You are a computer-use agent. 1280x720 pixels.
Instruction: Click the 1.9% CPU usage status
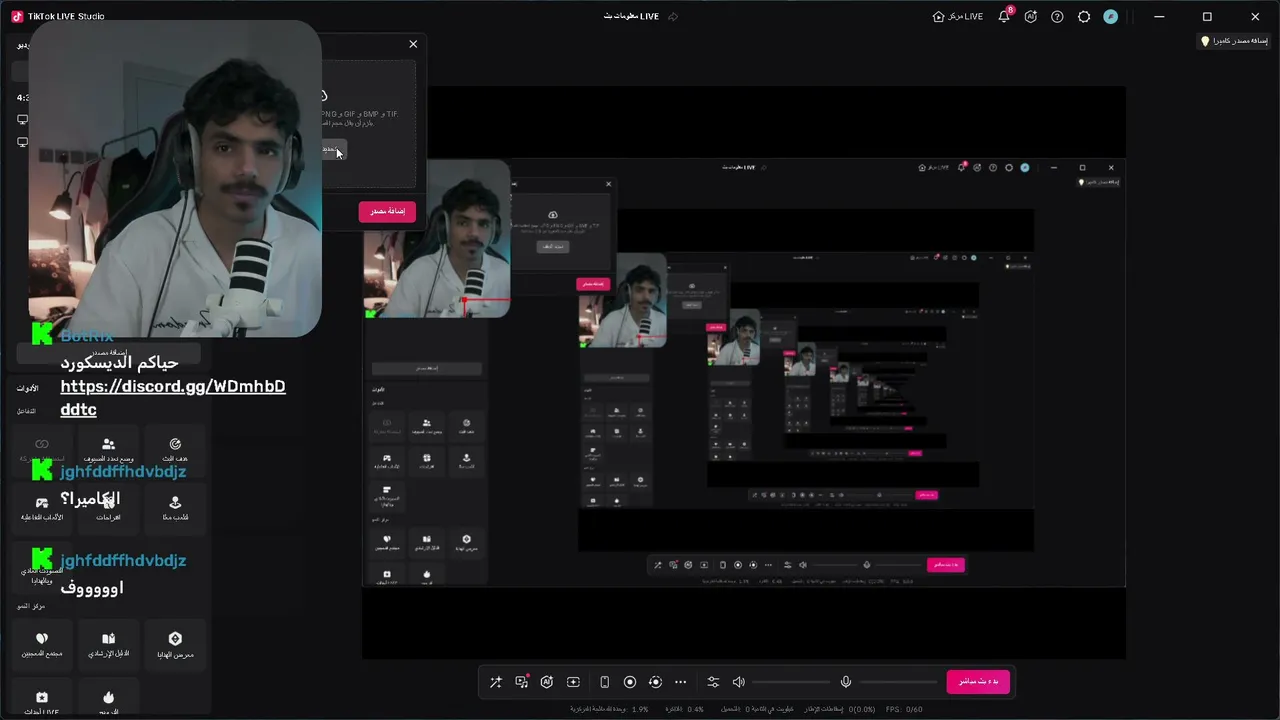[610, 709]
